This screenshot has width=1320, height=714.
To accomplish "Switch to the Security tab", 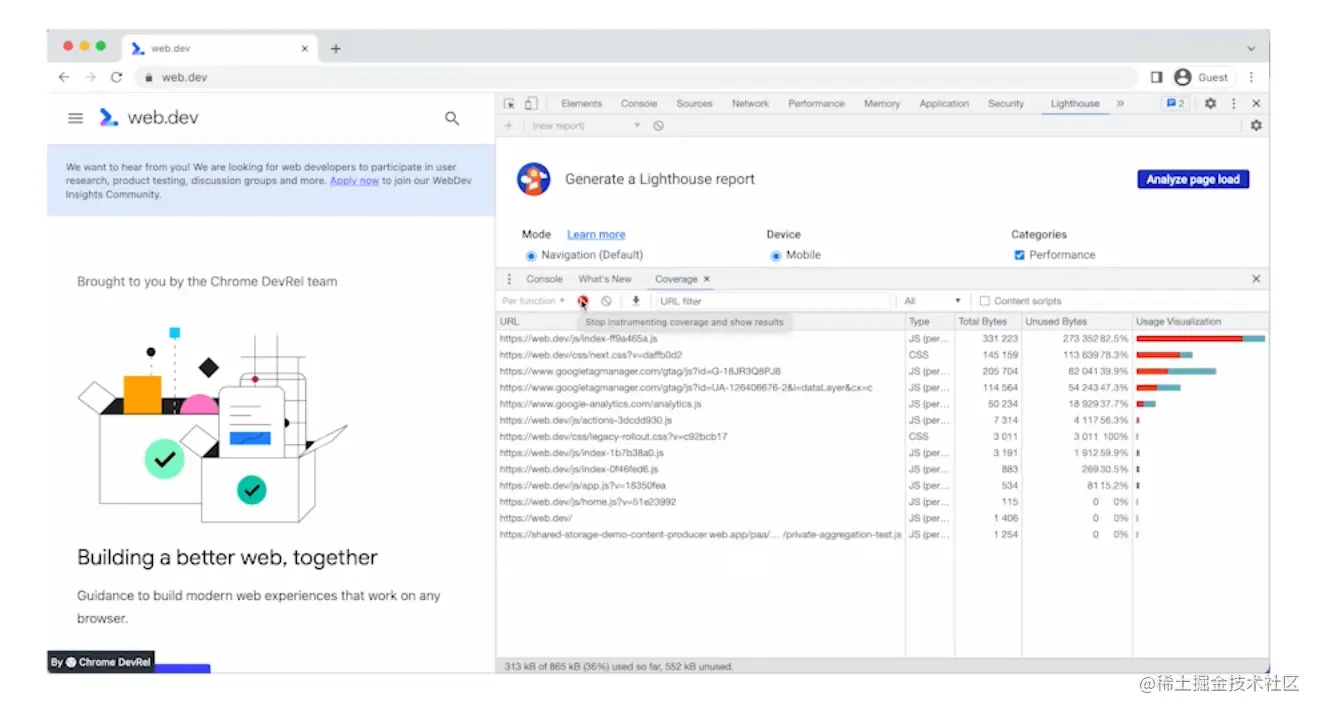I will [x=1006, y=103].
